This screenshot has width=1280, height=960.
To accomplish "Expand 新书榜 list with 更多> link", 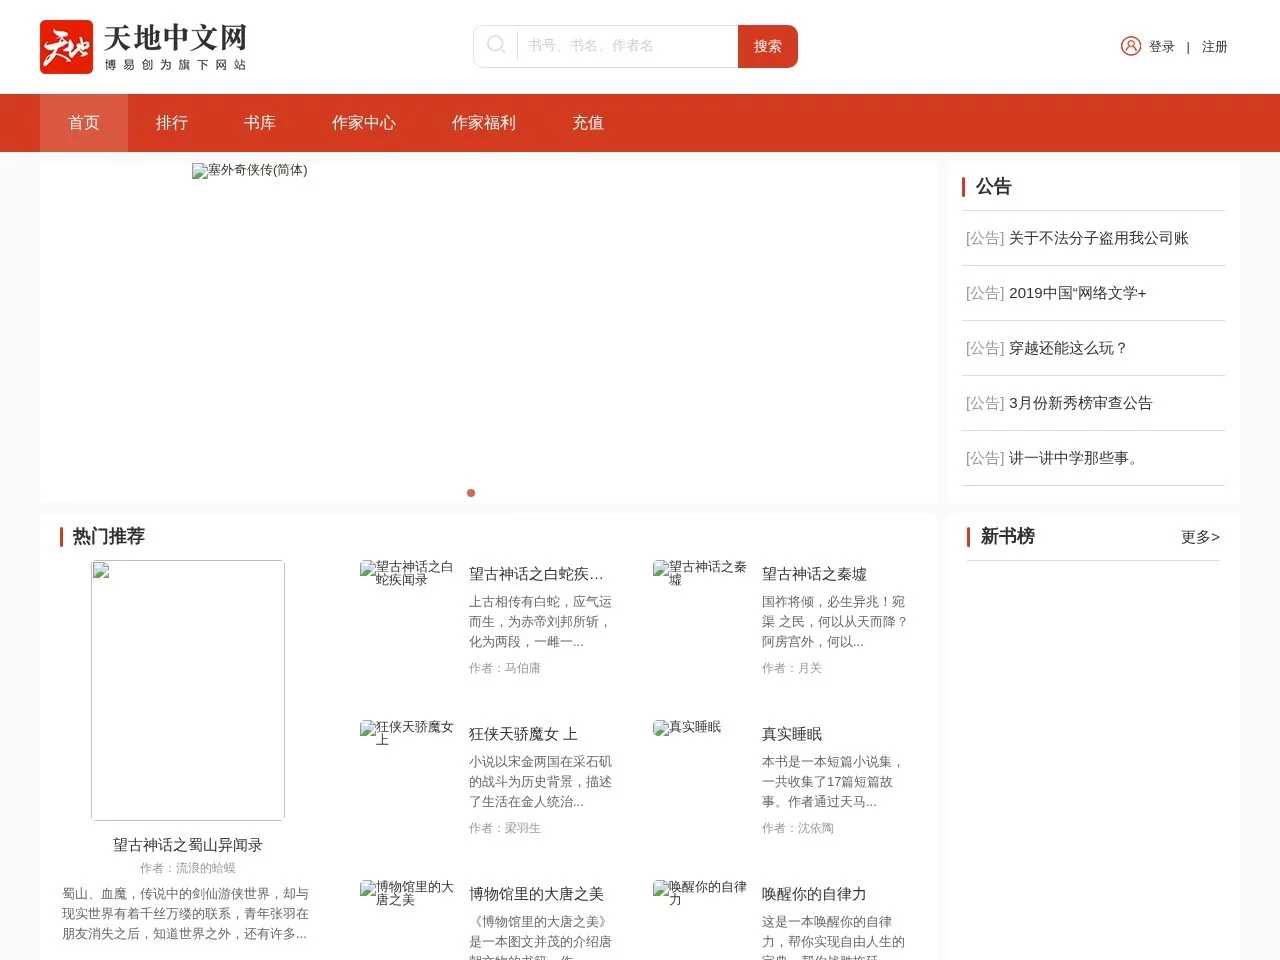I will (x=1199, y=537).
